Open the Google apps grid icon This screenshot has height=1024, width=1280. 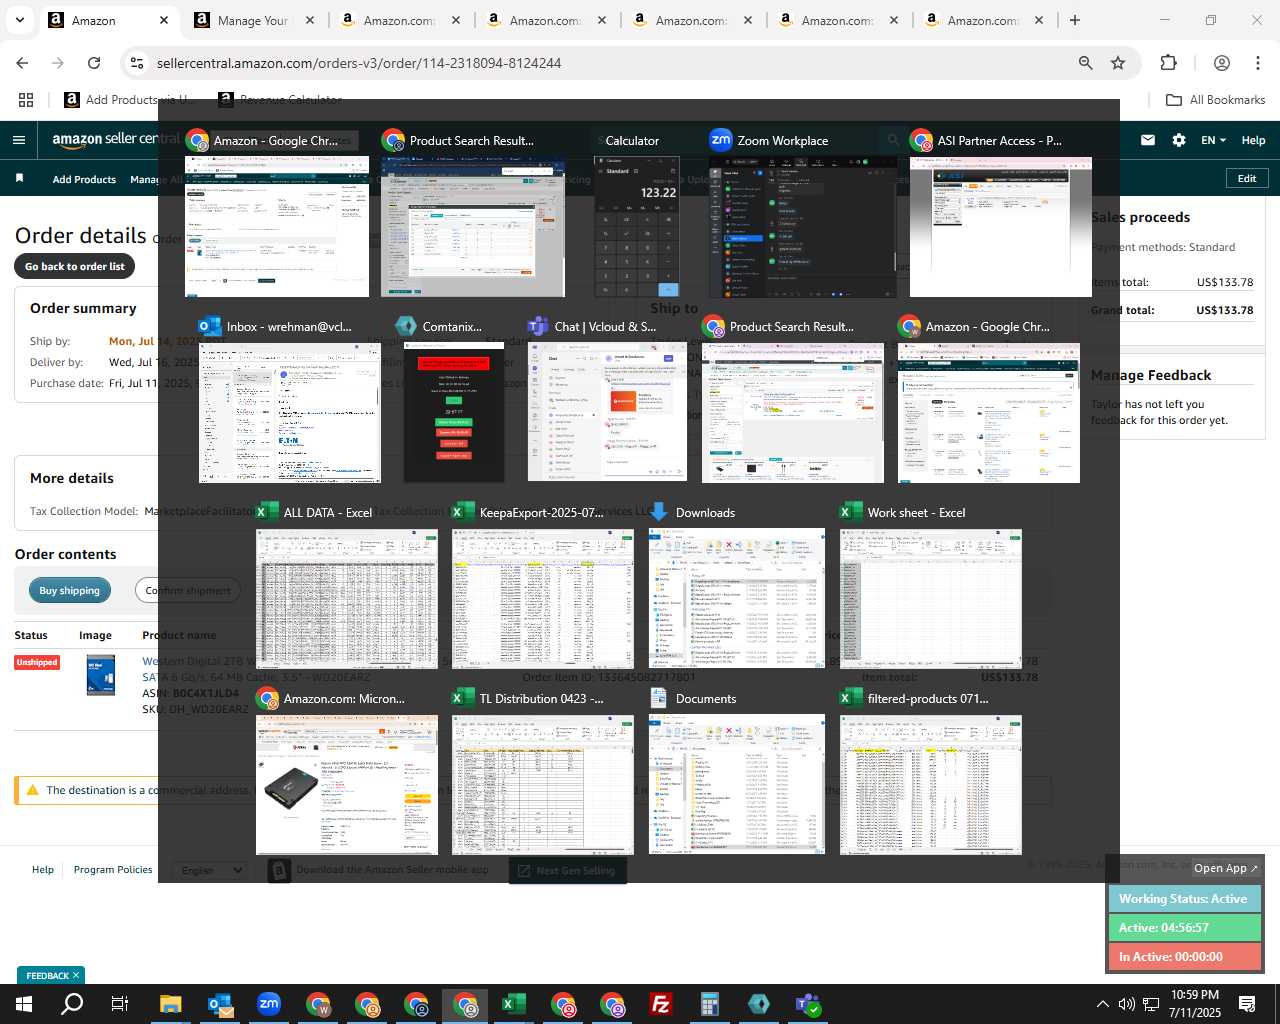click(26, 100)
